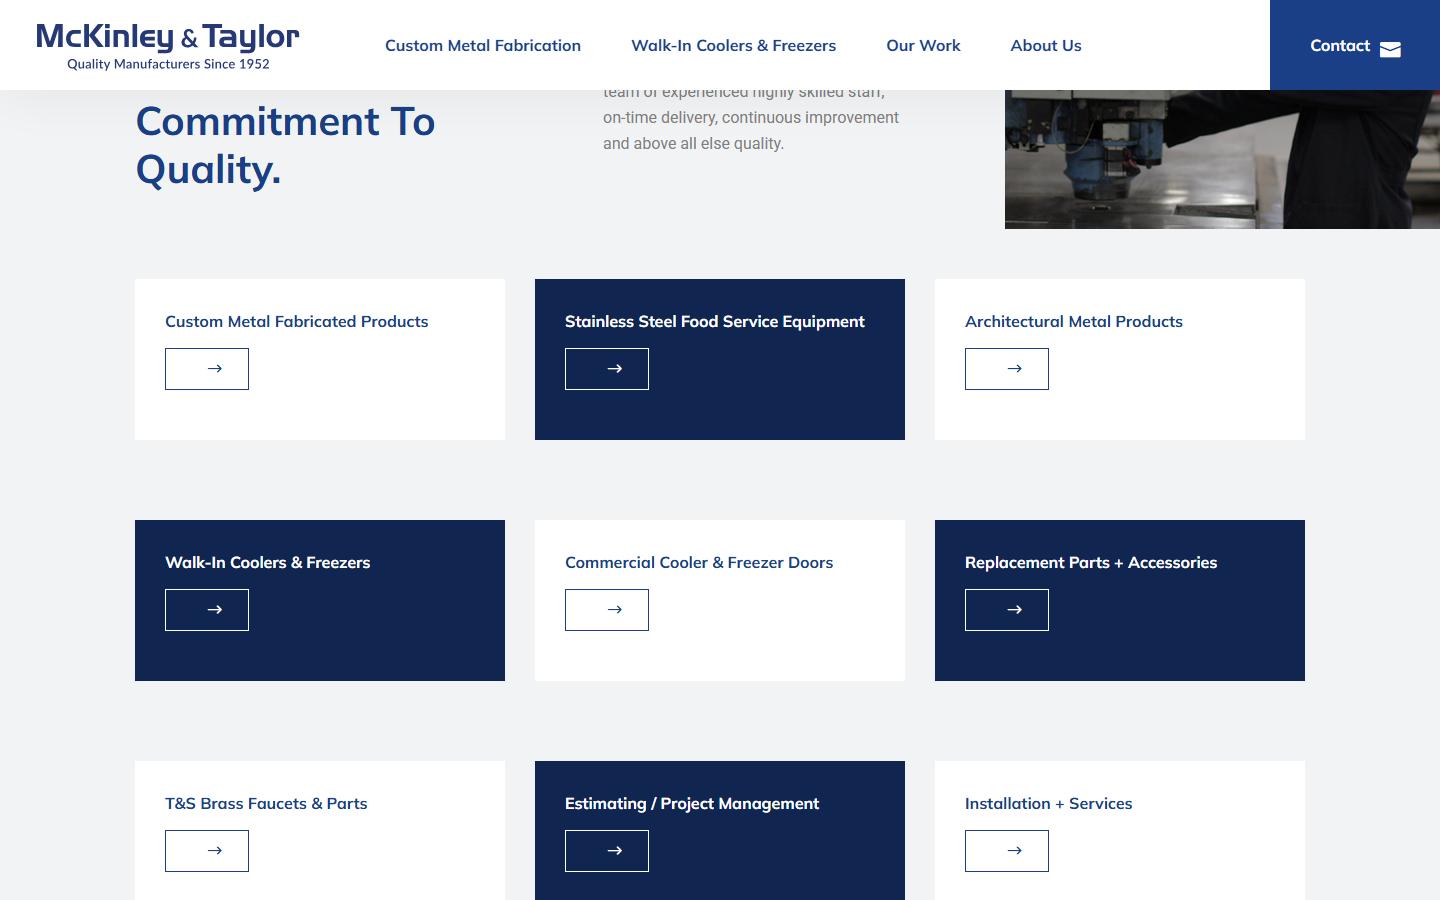Click the envelope icon in Contact button
This screenshot has width=1440, height=900.
[1390, 50]
